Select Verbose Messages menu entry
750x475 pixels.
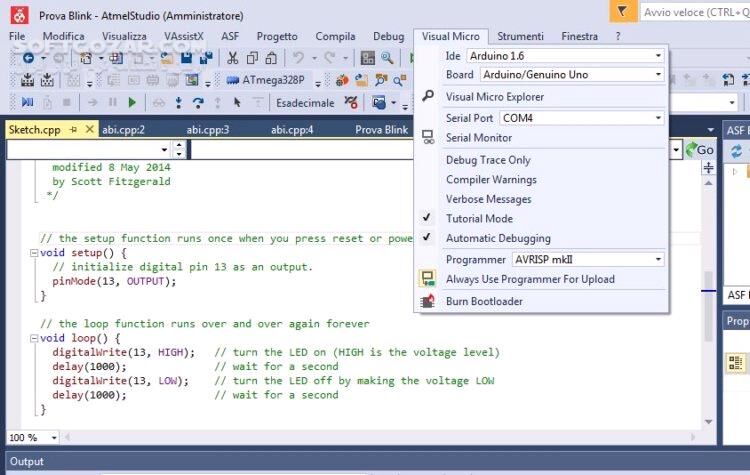(488, 199)
